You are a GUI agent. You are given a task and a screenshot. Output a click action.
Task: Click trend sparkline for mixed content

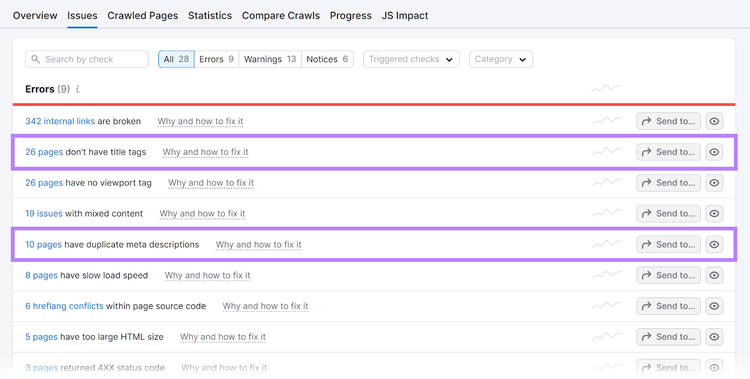pos(607,212)
